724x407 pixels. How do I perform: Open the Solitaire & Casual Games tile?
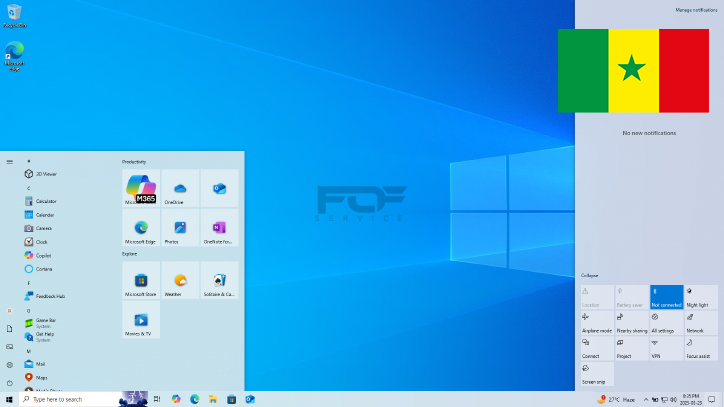click(x=219, y=280)
